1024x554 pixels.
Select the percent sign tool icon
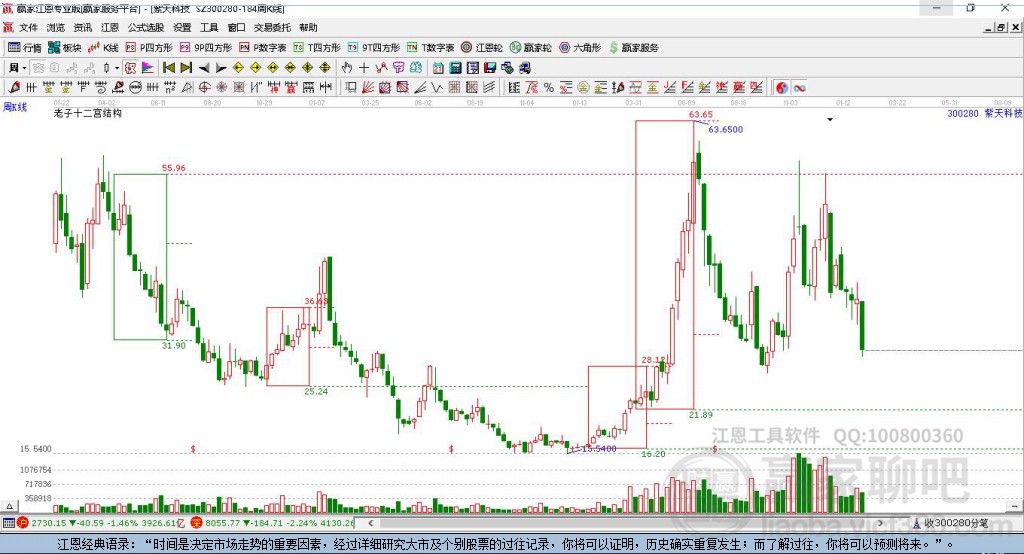click(549, 88)
